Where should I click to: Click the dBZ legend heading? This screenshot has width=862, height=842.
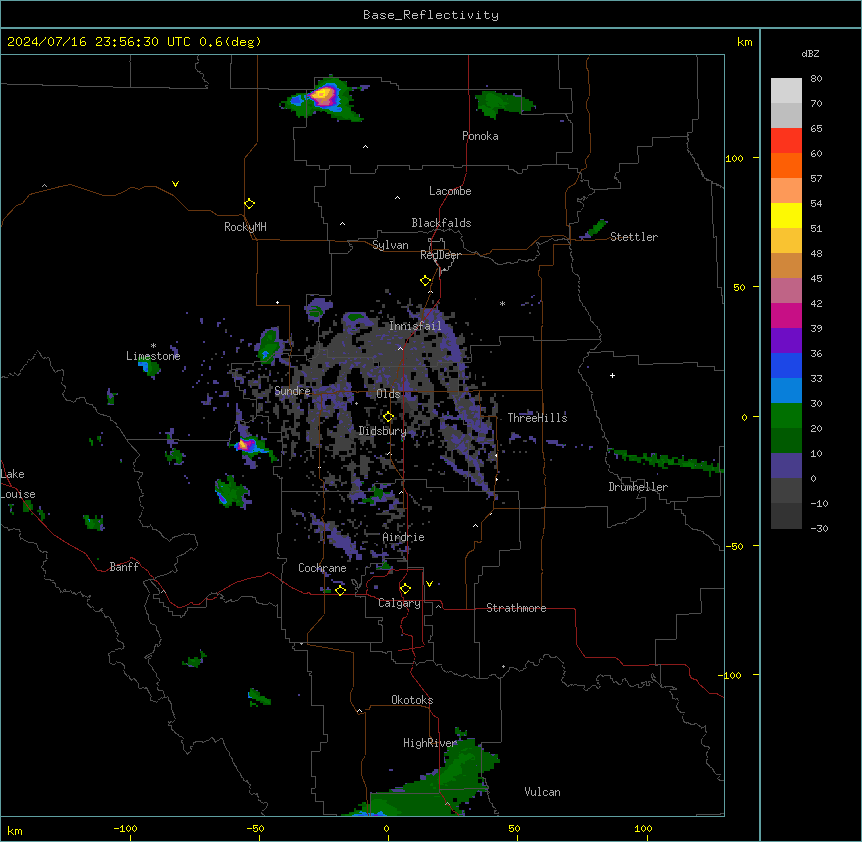[810, 53]
